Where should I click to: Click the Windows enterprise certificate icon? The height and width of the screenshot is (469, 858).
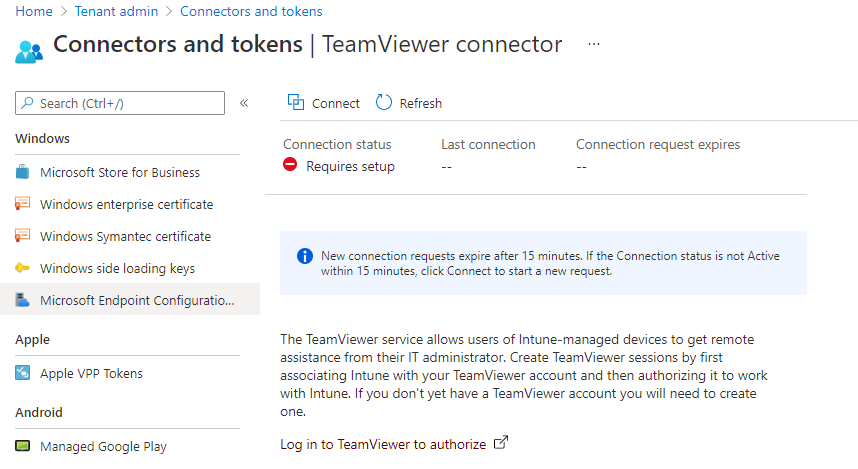(22, 204)
